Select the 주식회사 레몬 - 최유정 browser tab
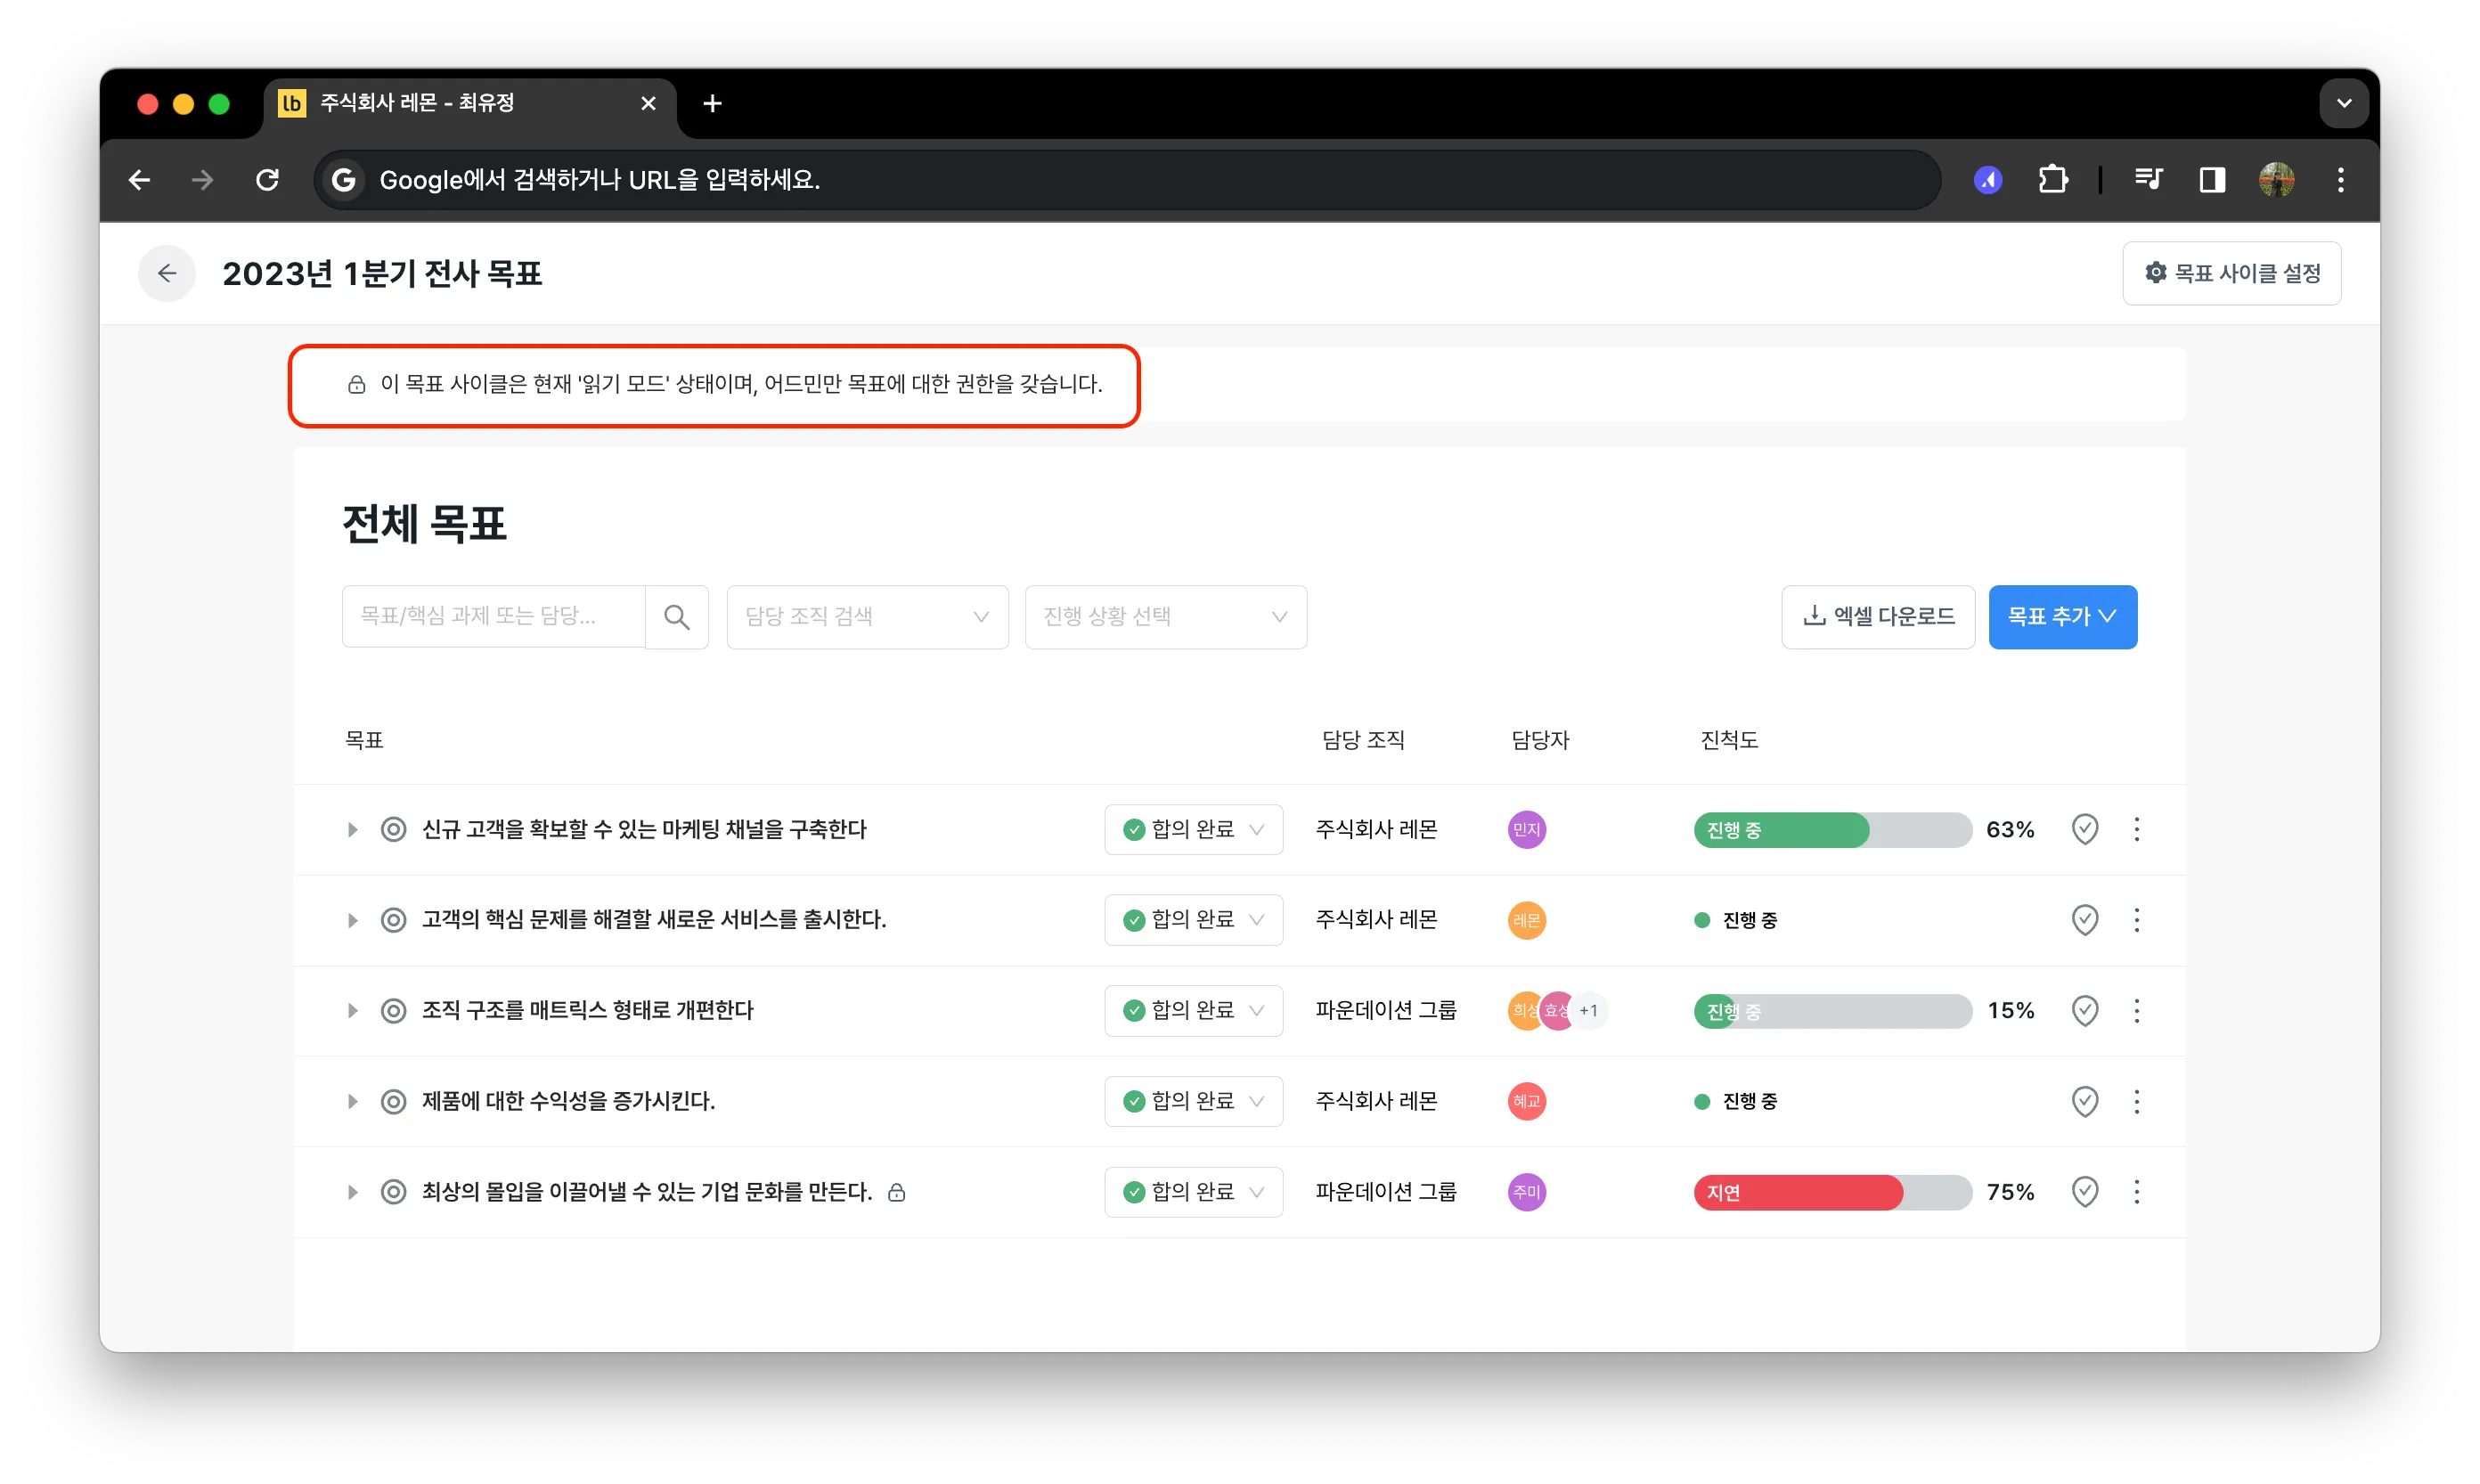Screen dimensions: 2480x1484 click(x=470, y=103)
